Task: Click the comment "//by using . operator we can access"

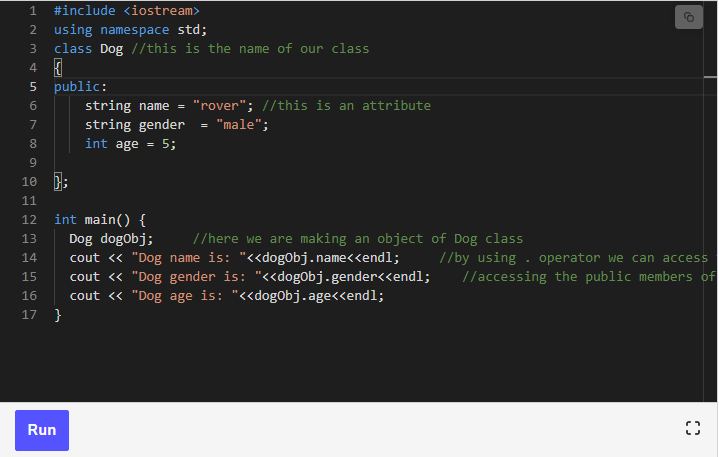Action: click(x=574, y=258)
